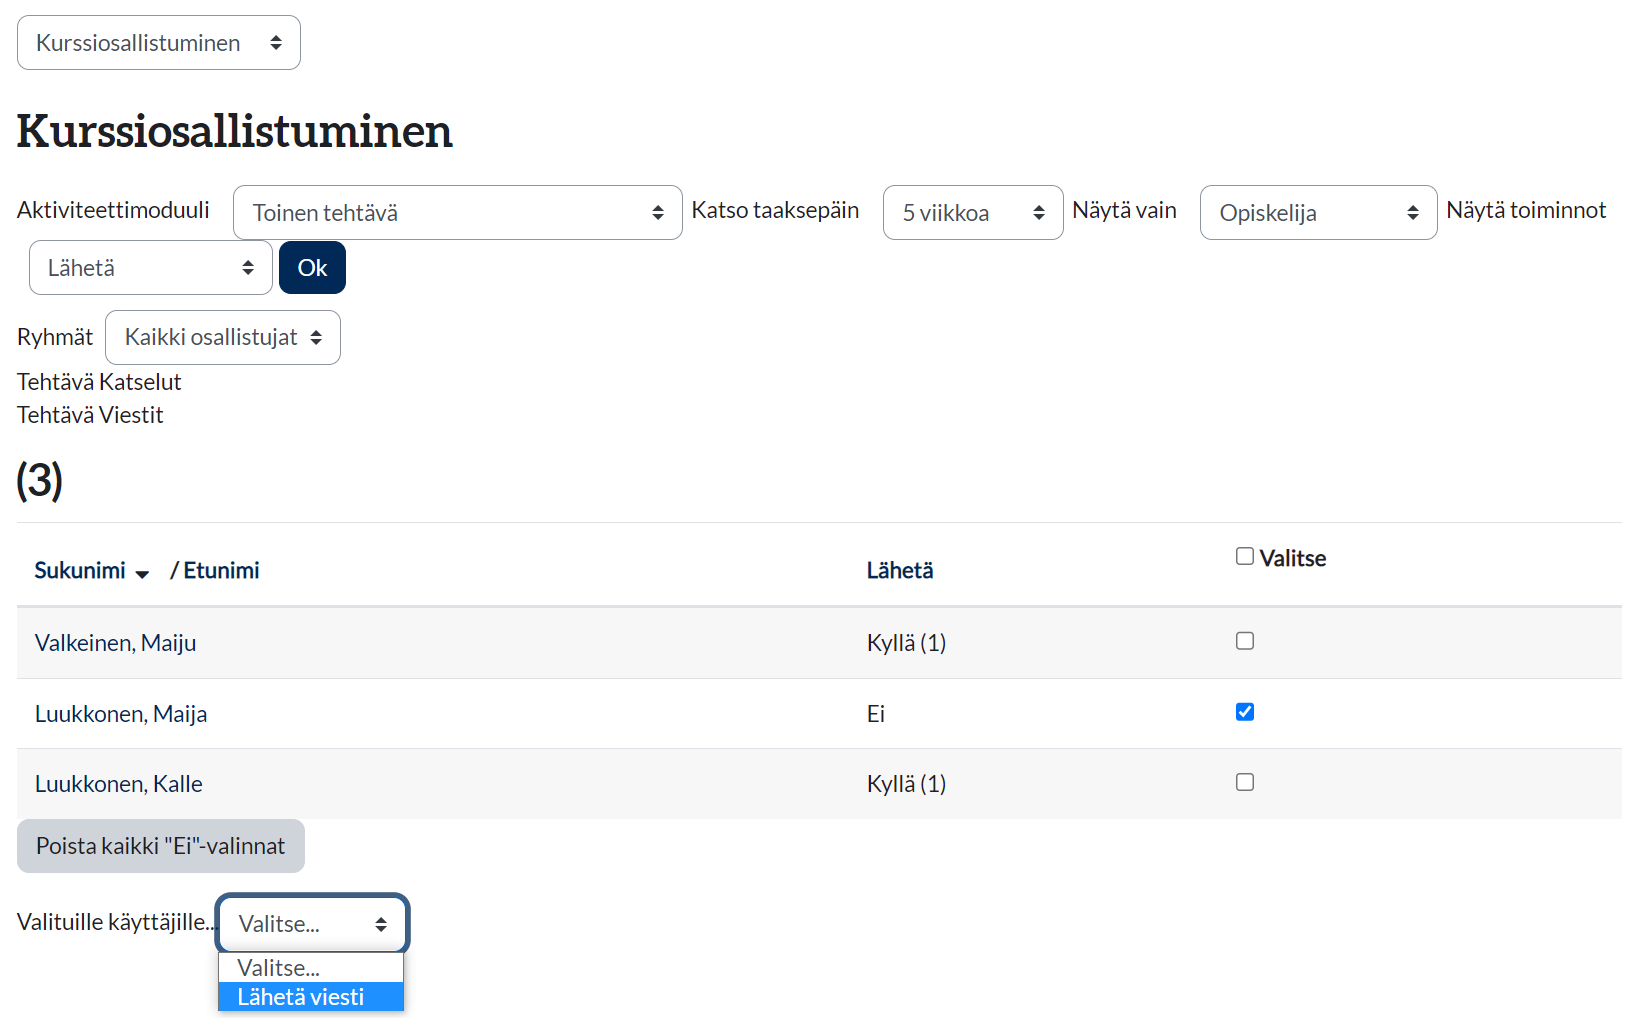
Task: Expand the Aktiviteettimoduuli 'Toinen tehtävä' dropdown
Action: tap(457, 213)
